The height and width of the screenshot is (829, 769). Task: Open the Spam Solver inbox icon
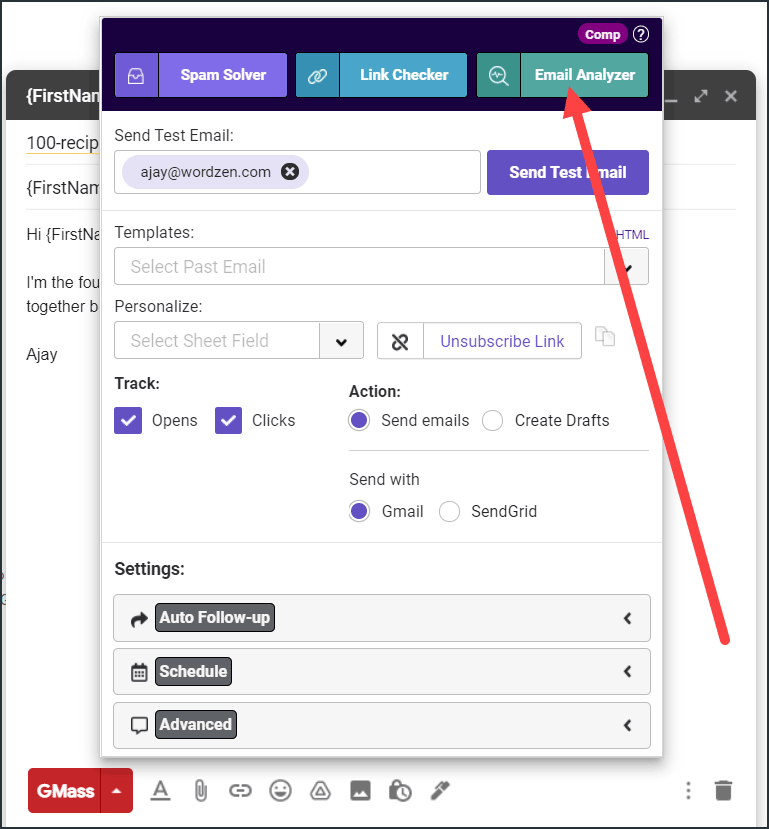tap(136, 75)
